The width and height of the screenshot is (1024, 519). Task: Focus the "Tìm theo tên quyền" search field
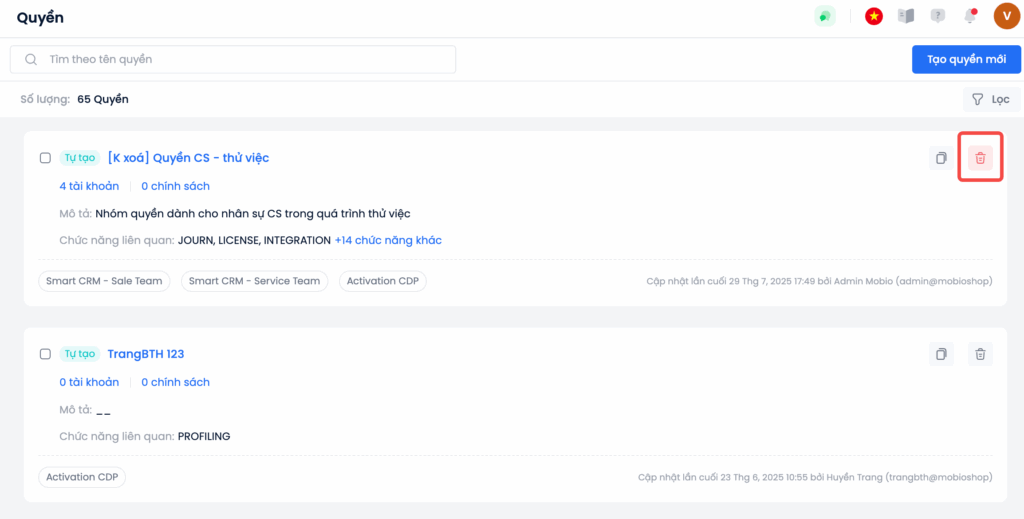[x=240, y=59]
